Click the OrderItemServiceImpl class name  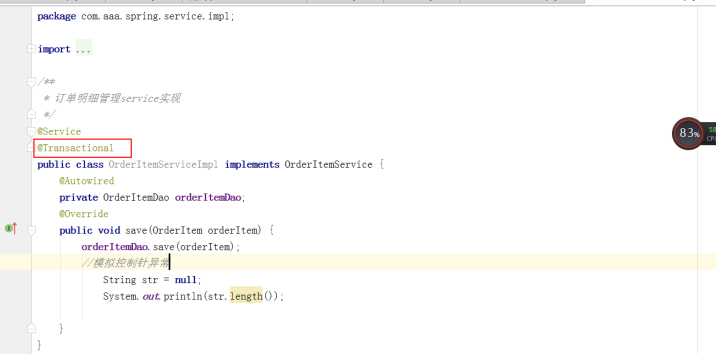(x=163, y=164)
